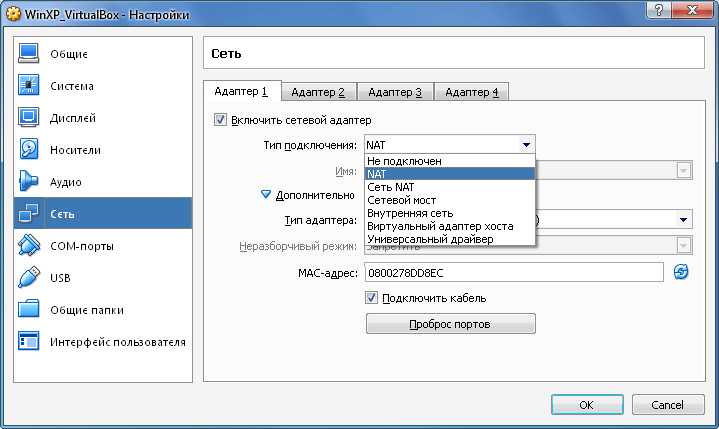The width and height of the screenshot is (719, 429).
Task: Choose Сетевой мост from the list
Action: 450,200
